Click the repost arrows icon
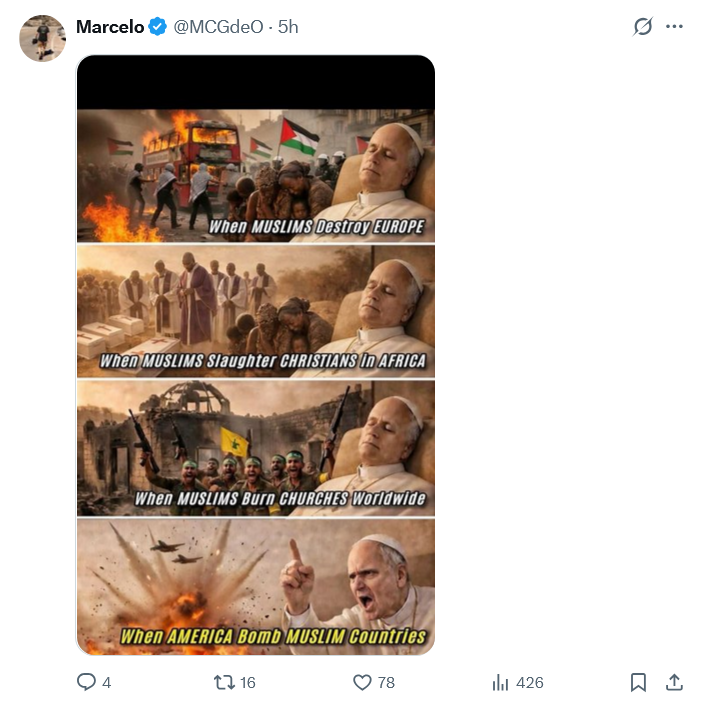Screen dimensions: 704x708 click(x=224, y=682)
